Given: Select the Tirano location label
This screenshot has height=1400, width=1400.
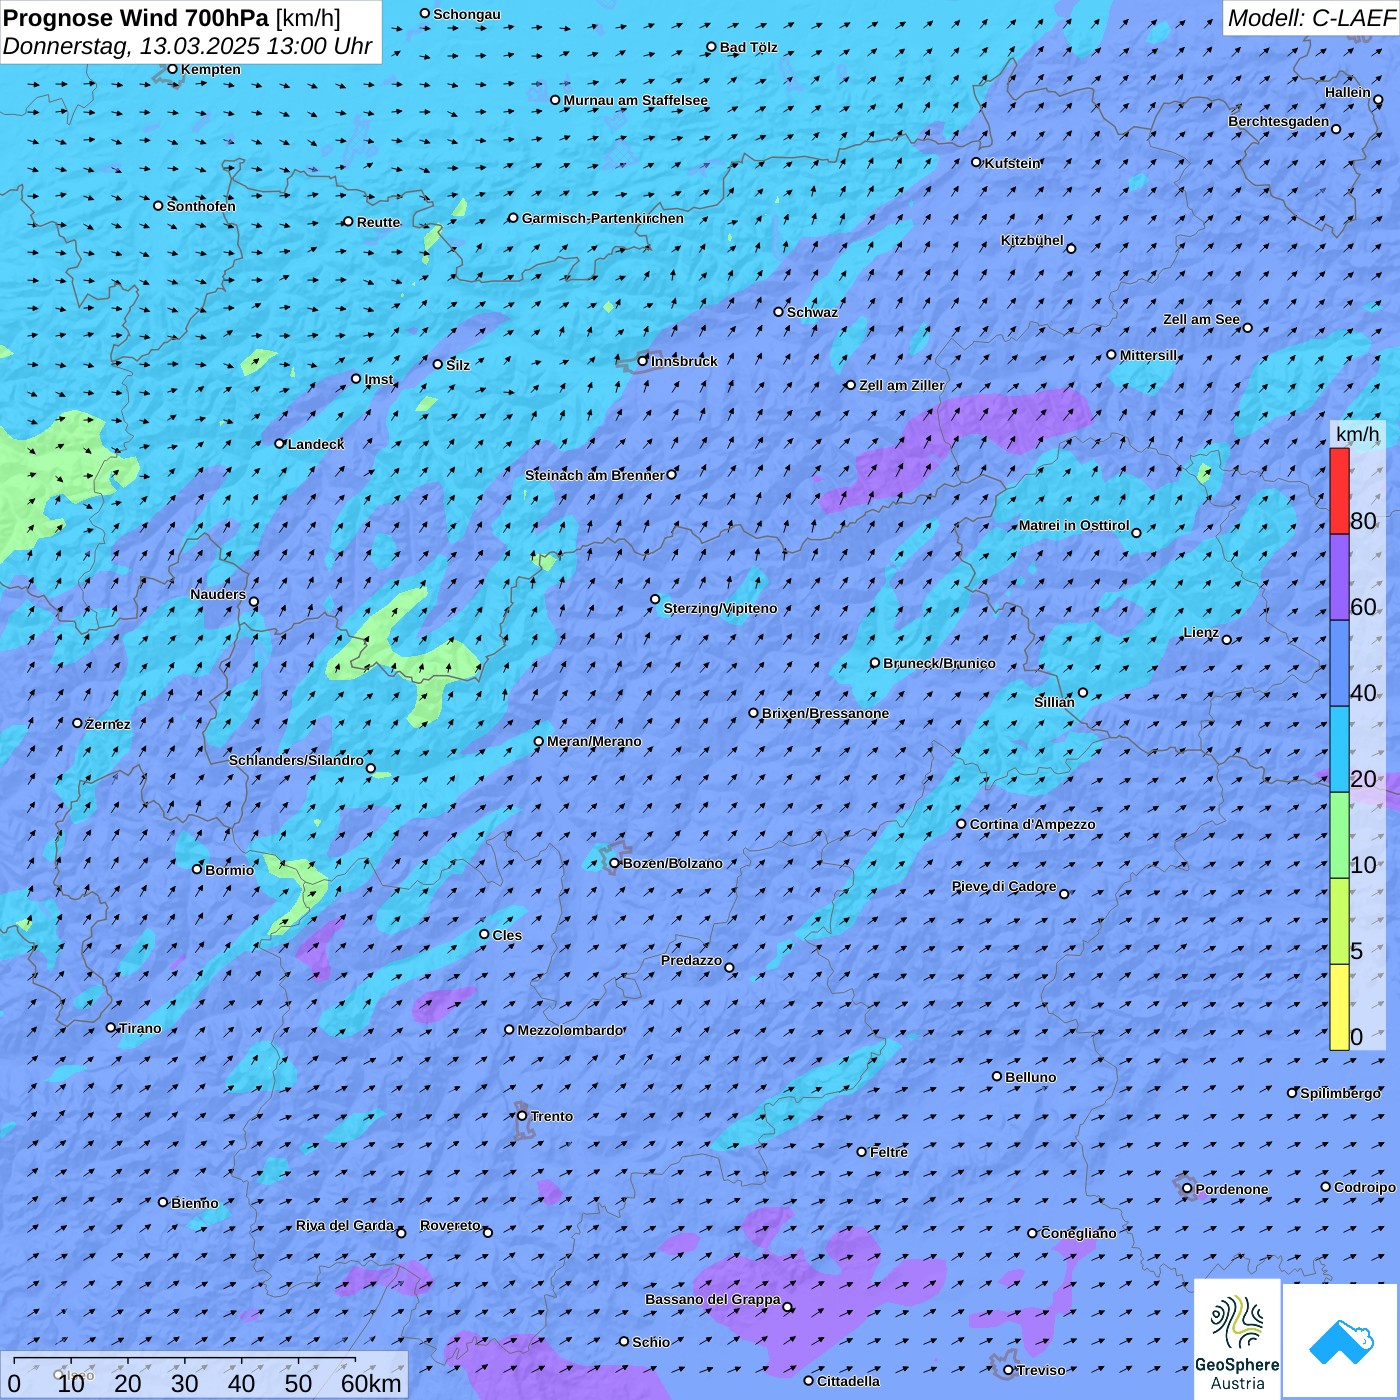Looking at the screenshot, I should click(140, 1028).
